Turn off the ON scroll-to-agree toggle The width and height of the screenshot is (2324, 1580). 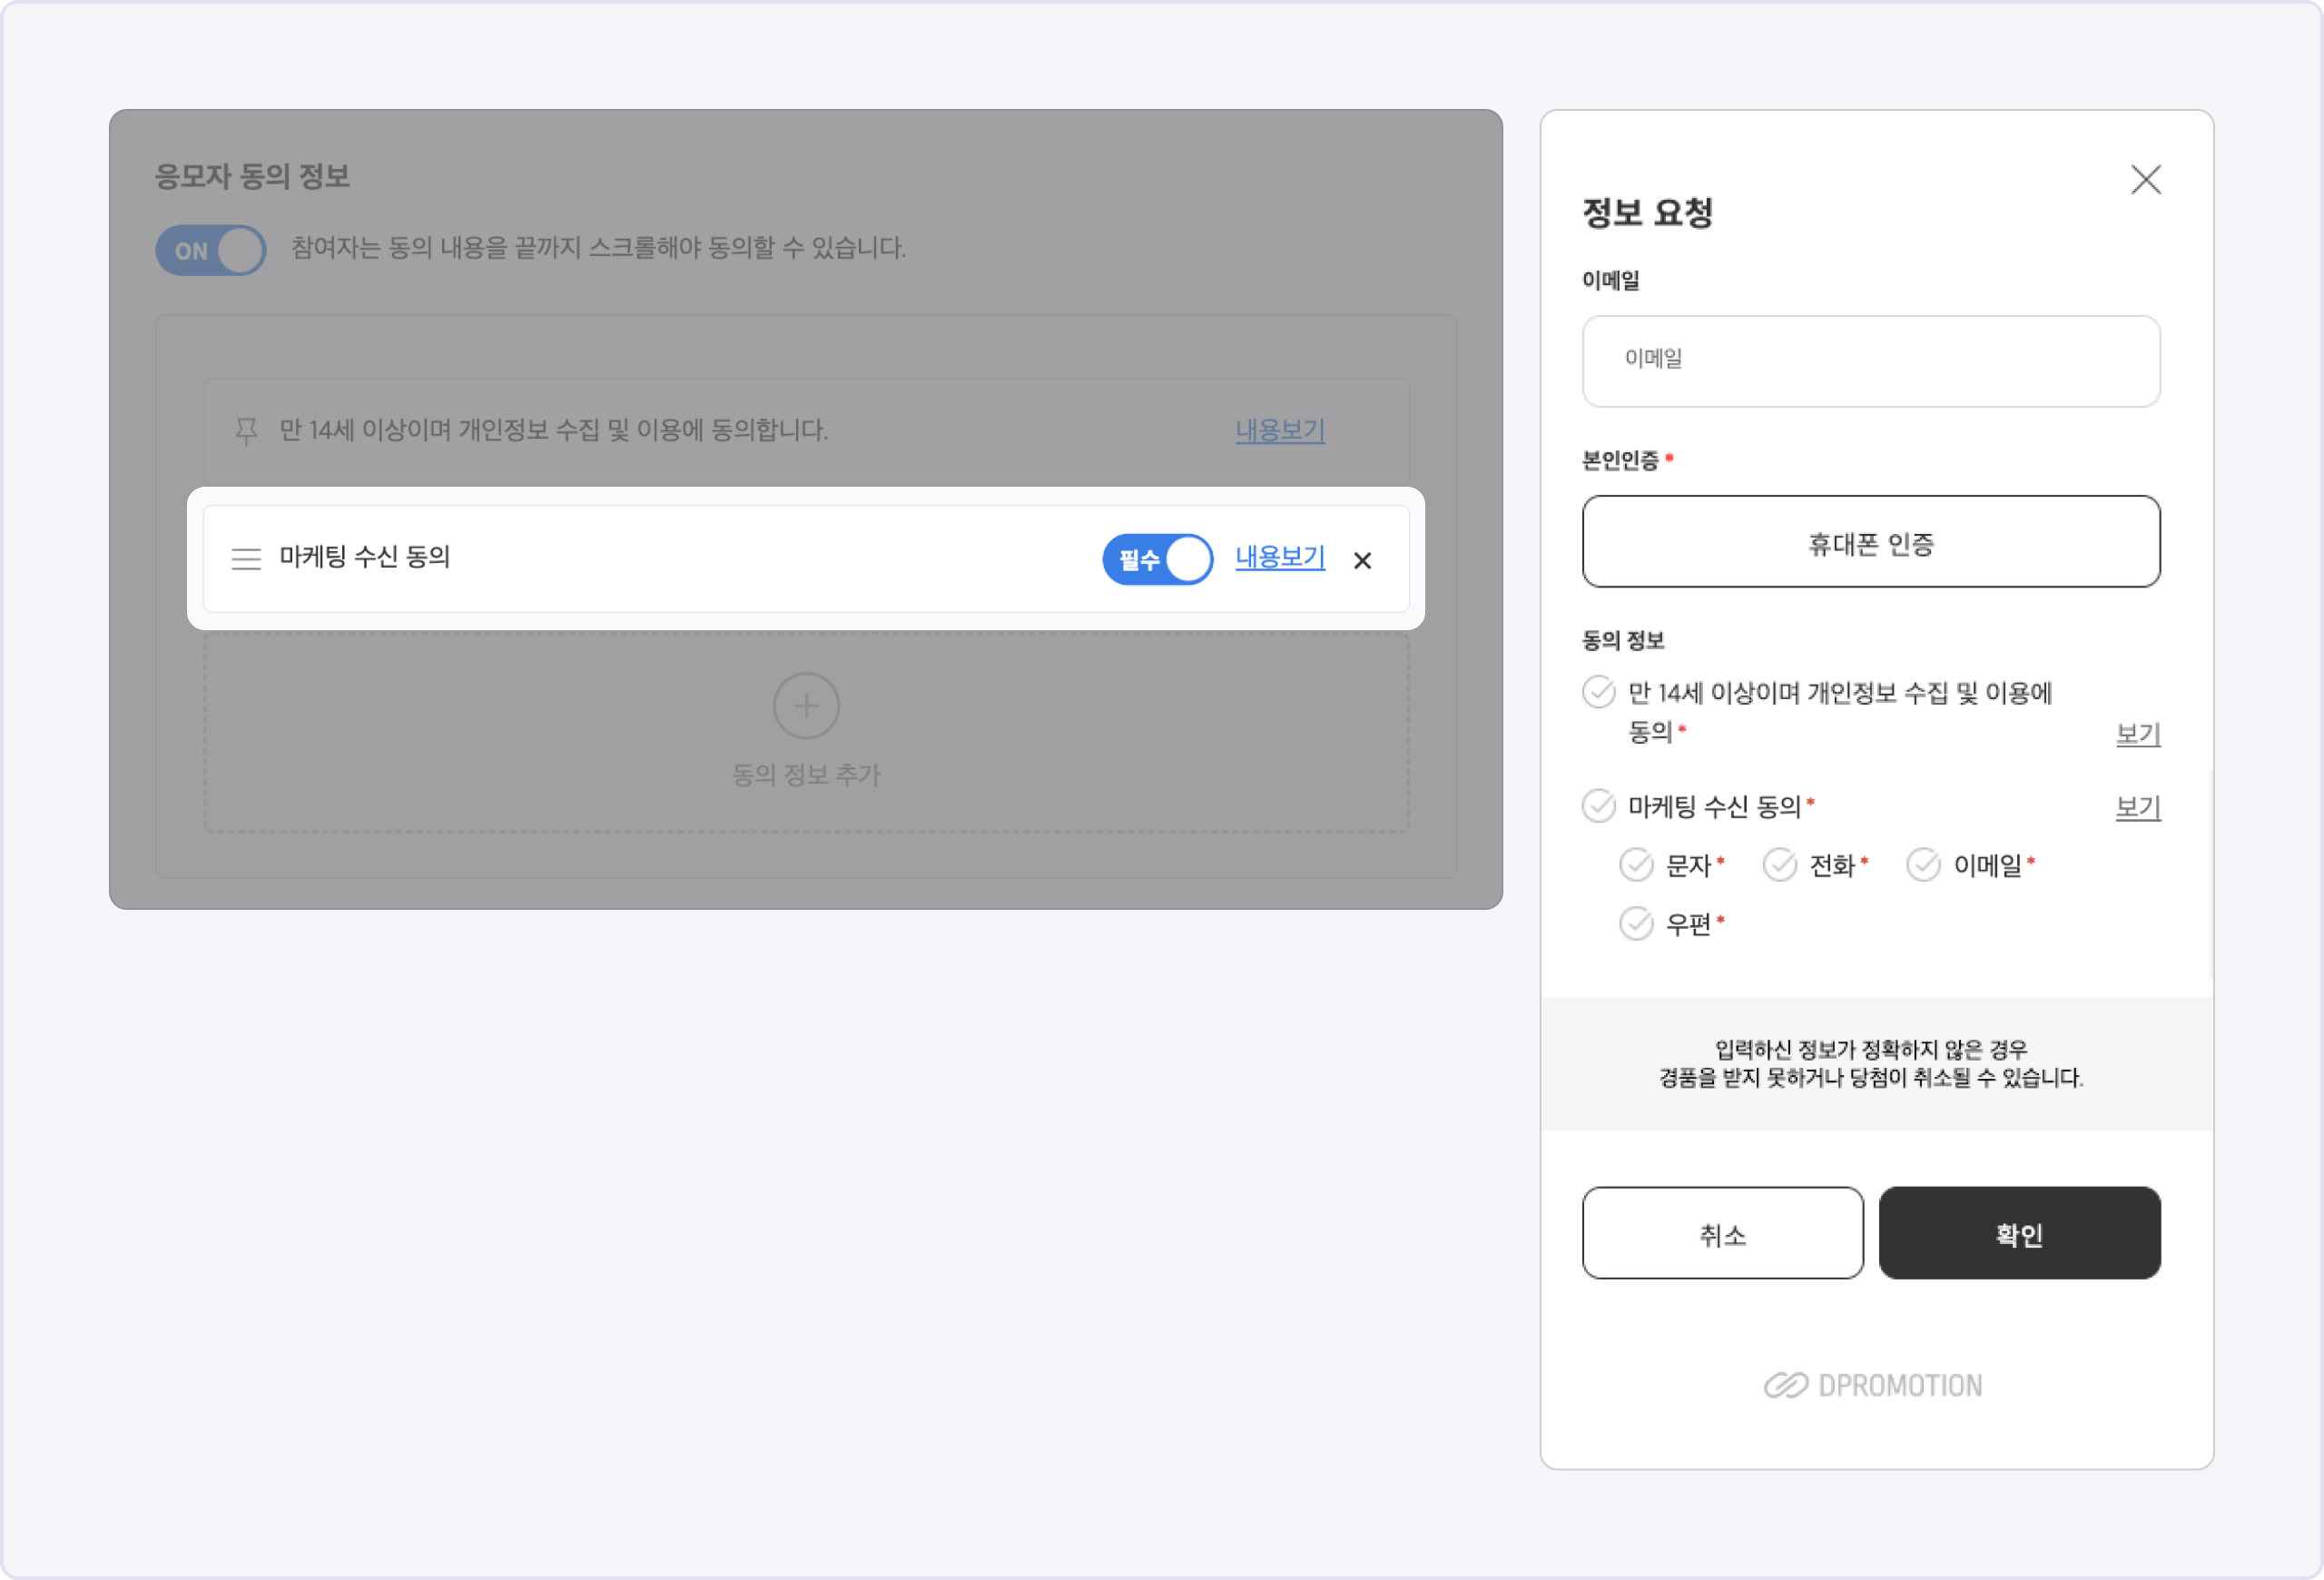211,250
